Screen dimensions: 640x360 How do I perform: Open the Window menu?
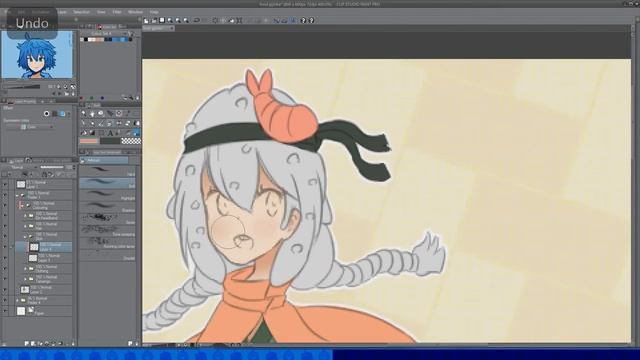point(135,12)
